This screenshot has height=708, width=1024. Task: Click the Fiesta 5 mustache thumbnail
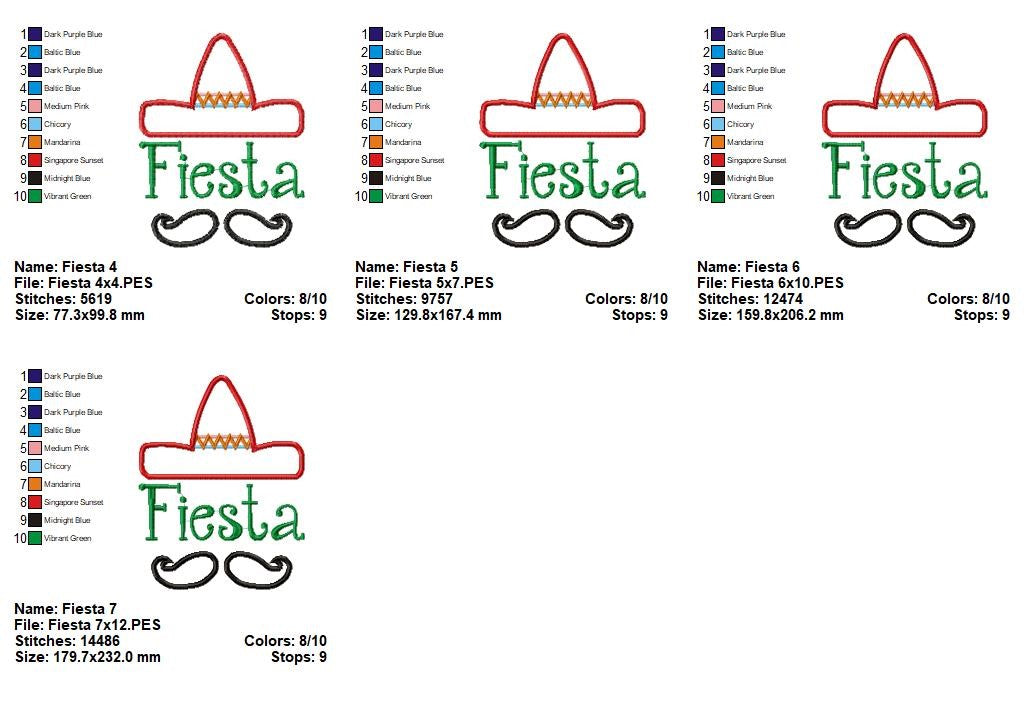coord(565,225)
